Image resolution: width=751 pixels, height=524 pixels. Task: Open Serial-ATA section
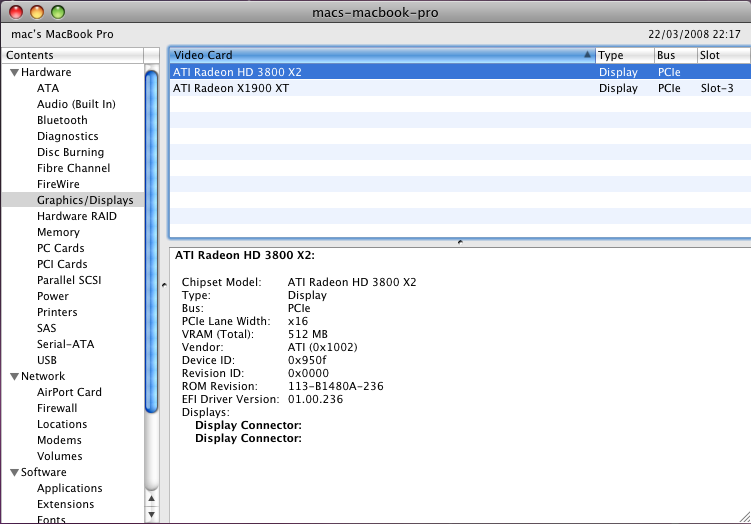65,344
